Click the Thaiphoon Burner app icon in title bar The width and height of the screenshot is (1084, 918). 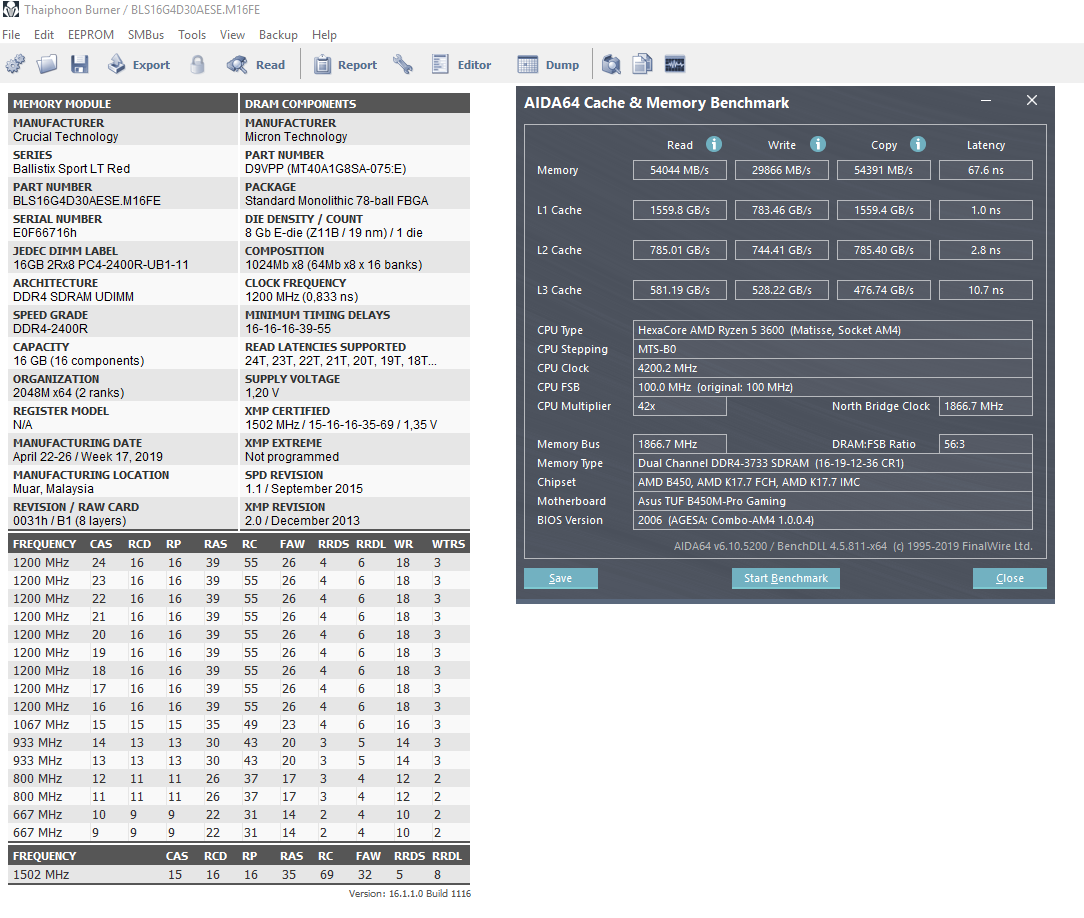click(10, 10)
